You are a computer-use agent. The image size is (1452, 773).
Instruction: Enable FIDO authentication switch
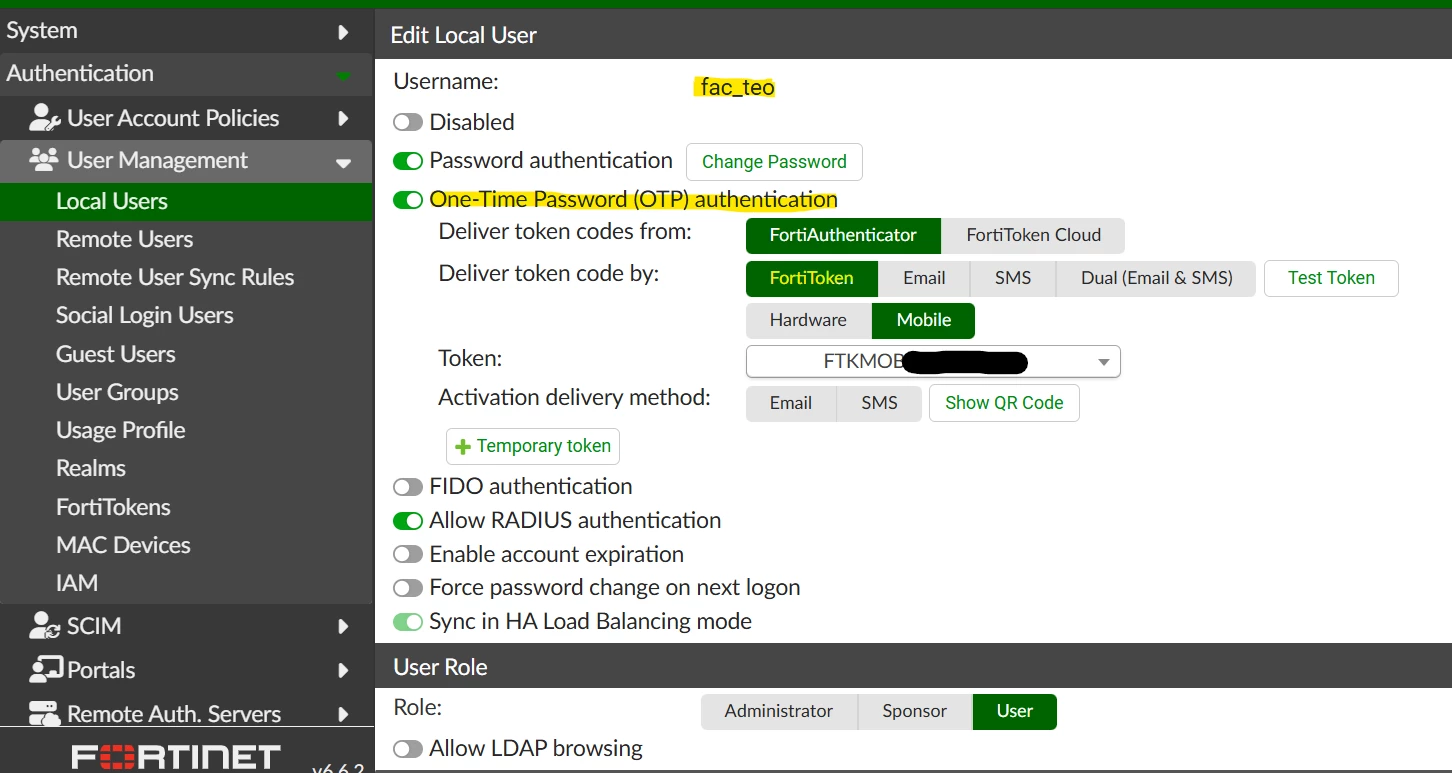tap(408, 487)
